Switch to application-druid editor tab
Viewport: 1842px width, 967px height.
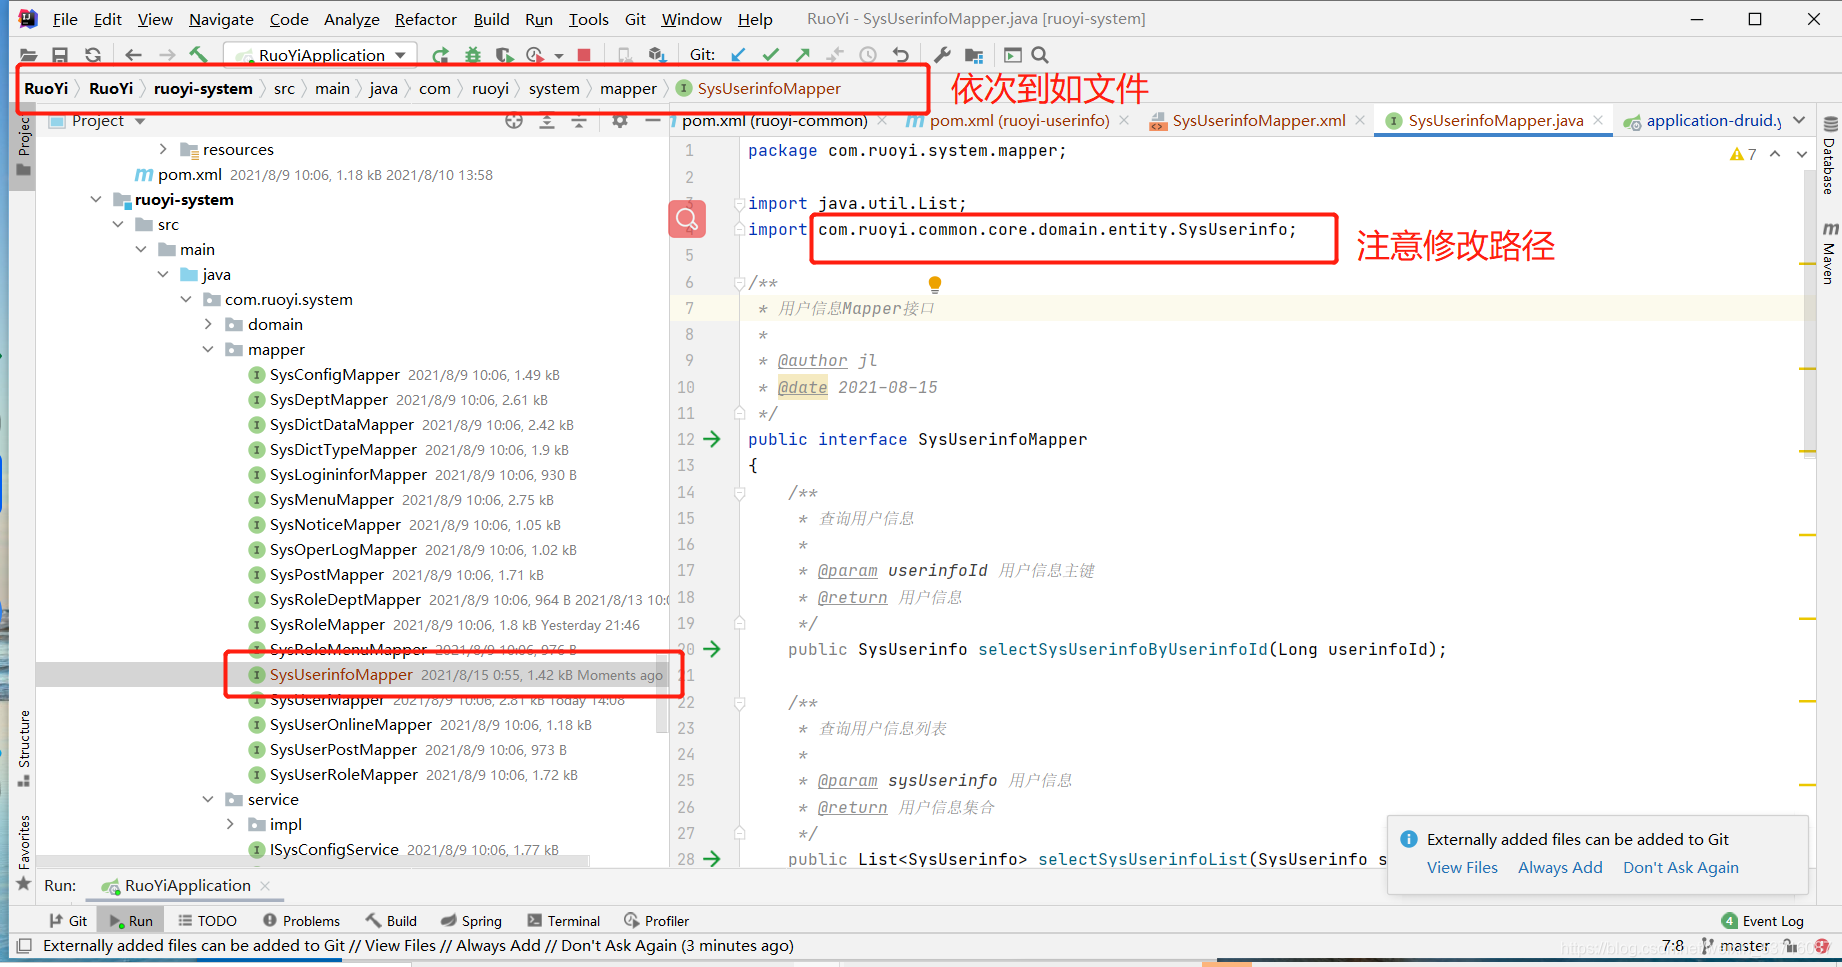[1702, 121]
